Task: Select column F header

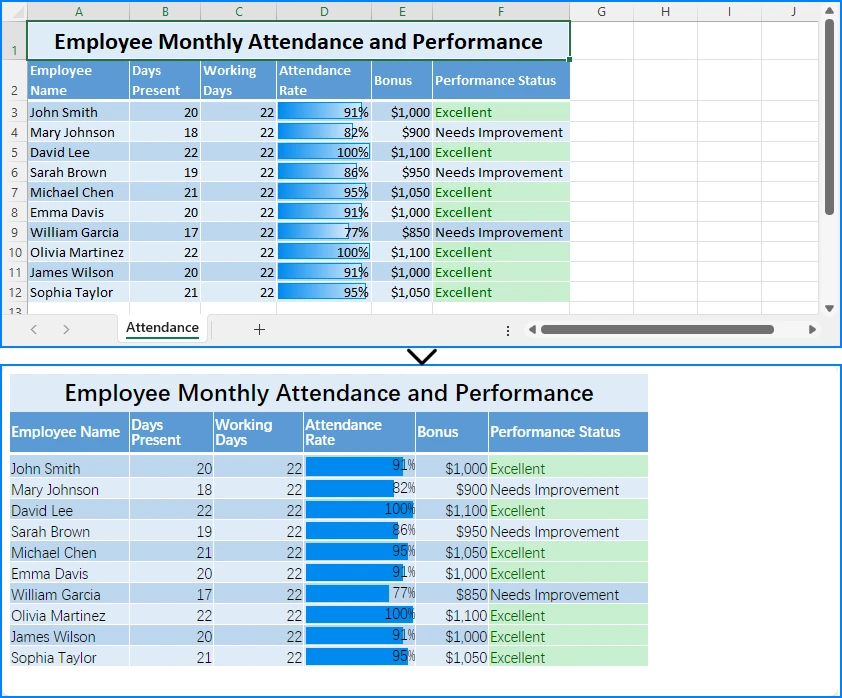Action: tap(500, 11)
